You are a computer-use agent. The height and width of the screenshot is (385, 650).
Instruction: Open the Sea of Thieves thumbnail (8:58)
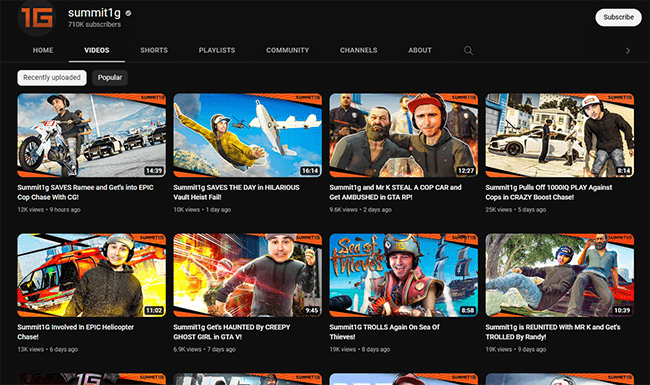tap(404, 275)
